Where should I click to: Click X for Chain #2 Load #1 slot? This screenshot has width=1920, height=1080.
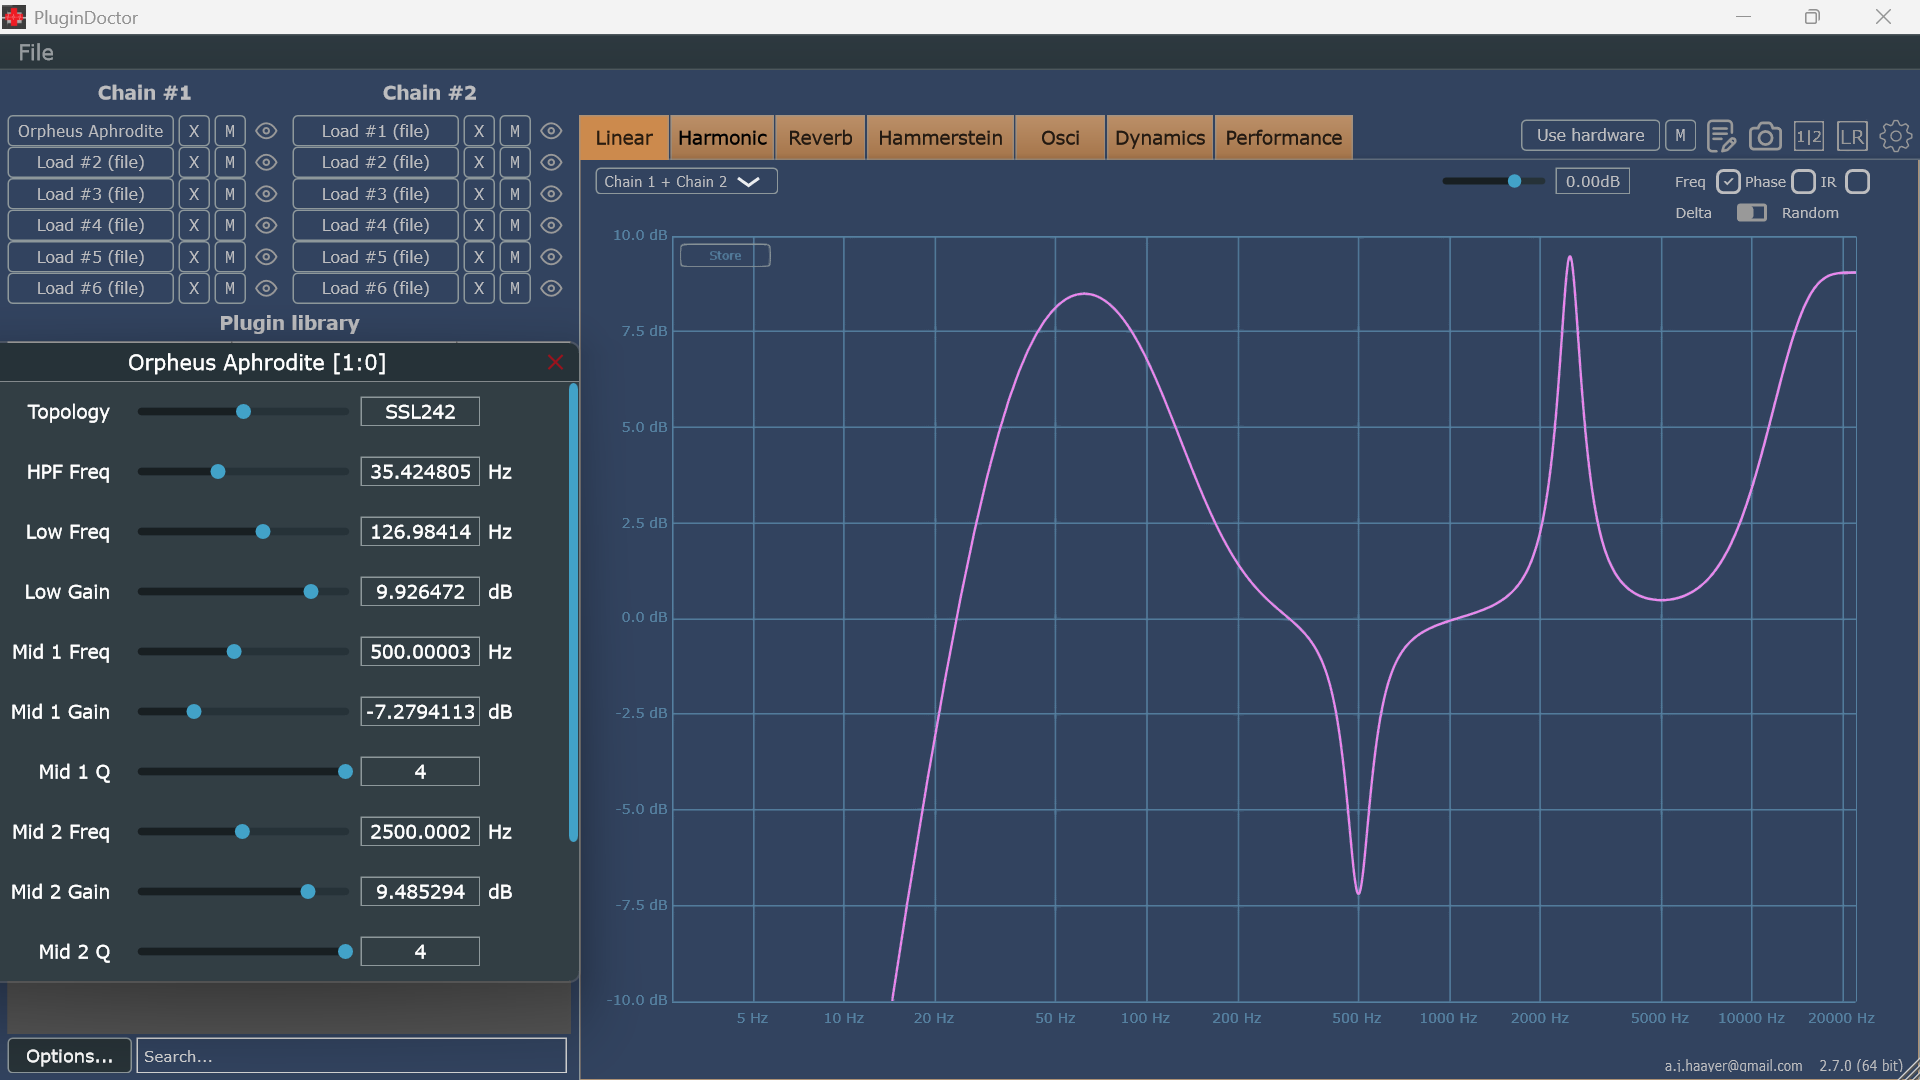pyautogui.click(x=479, y=131)
